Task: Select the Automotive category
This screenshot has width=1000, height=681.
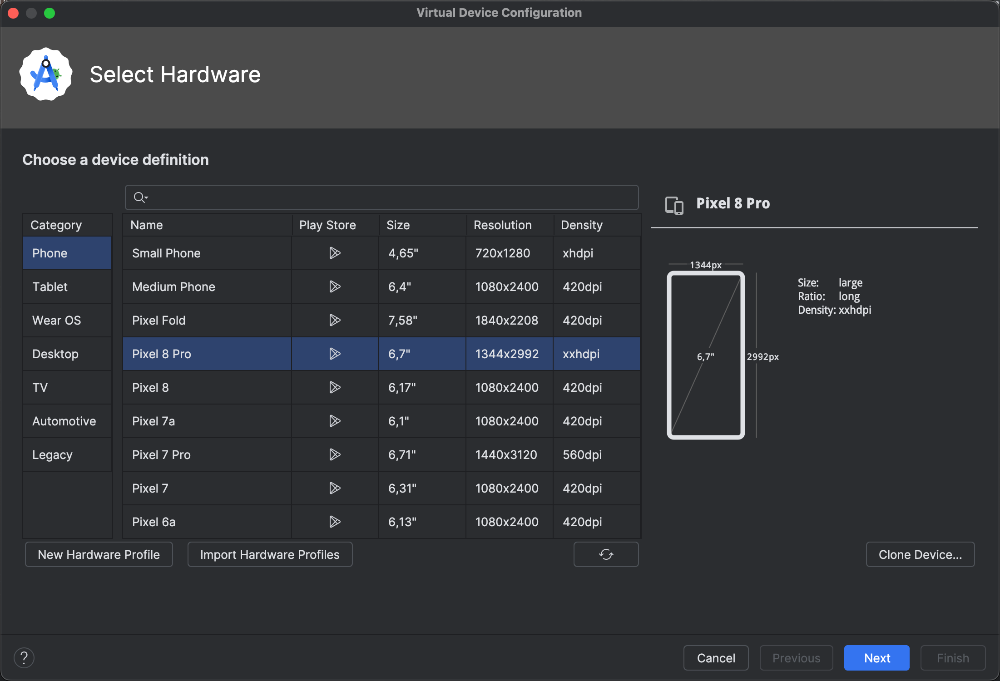Action: pyautogui.click(x=67, y=421)
